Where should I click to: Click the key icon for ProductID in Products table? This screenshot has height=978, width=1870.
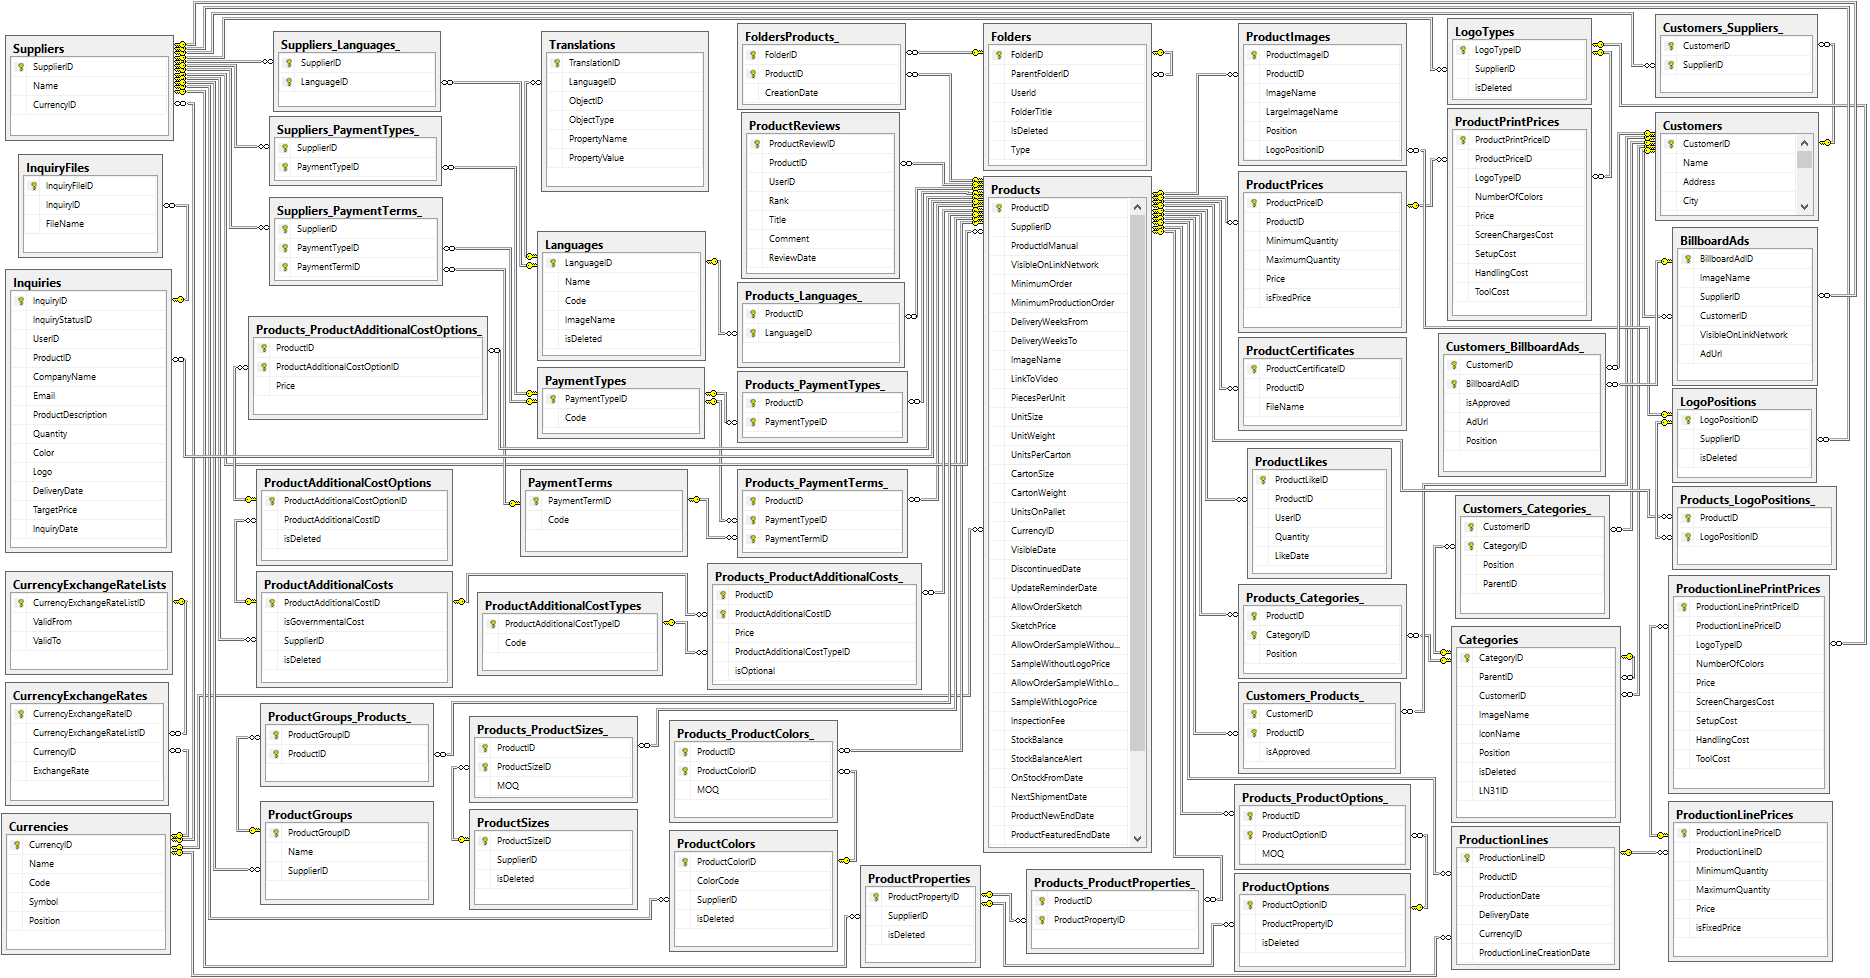tap(998, 208)
